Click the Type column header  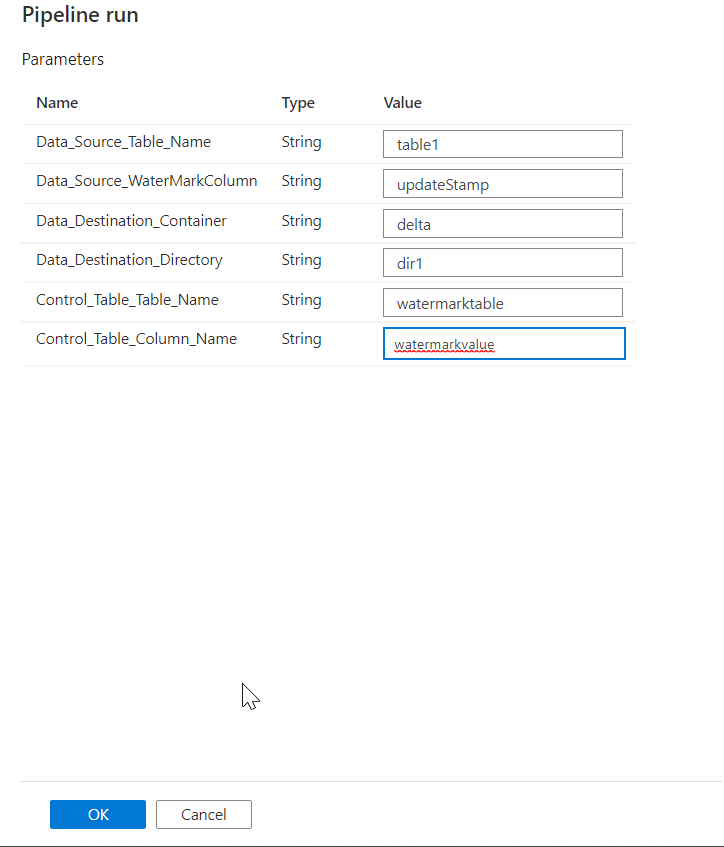298,103
